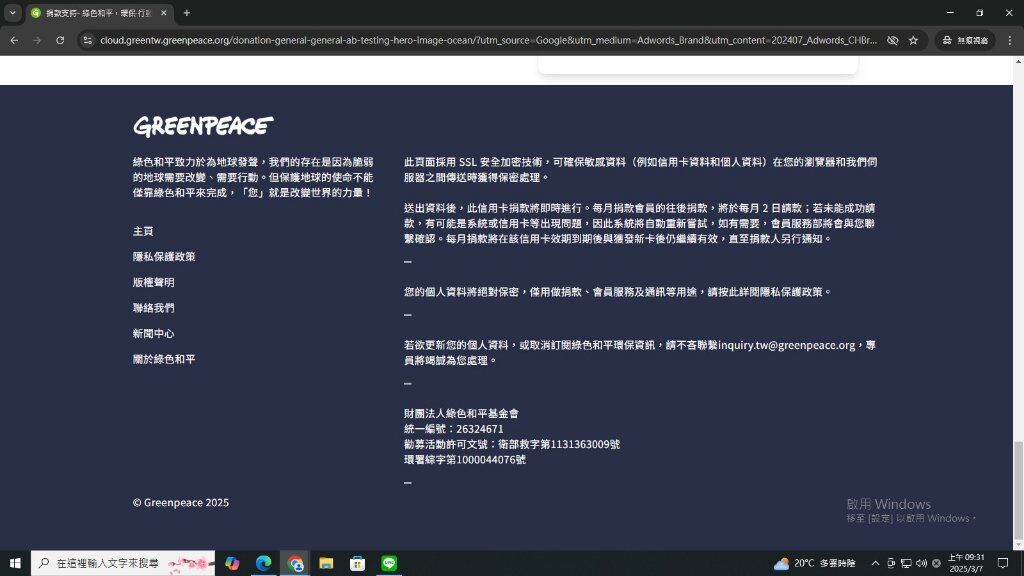Viewport: 1024px width, 576px height.
Task: Open the incognito mode indicator button
Action: (x=965, y=40)
